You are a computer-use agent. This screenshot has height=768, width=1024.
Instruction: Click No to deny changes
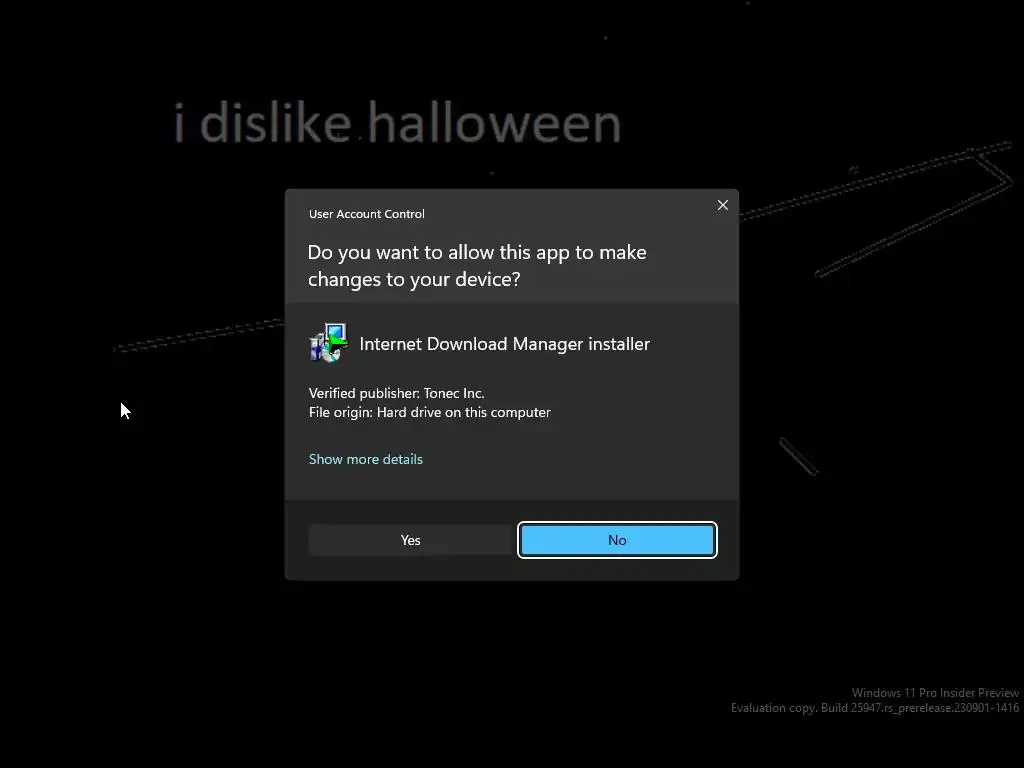click(617, 540)
